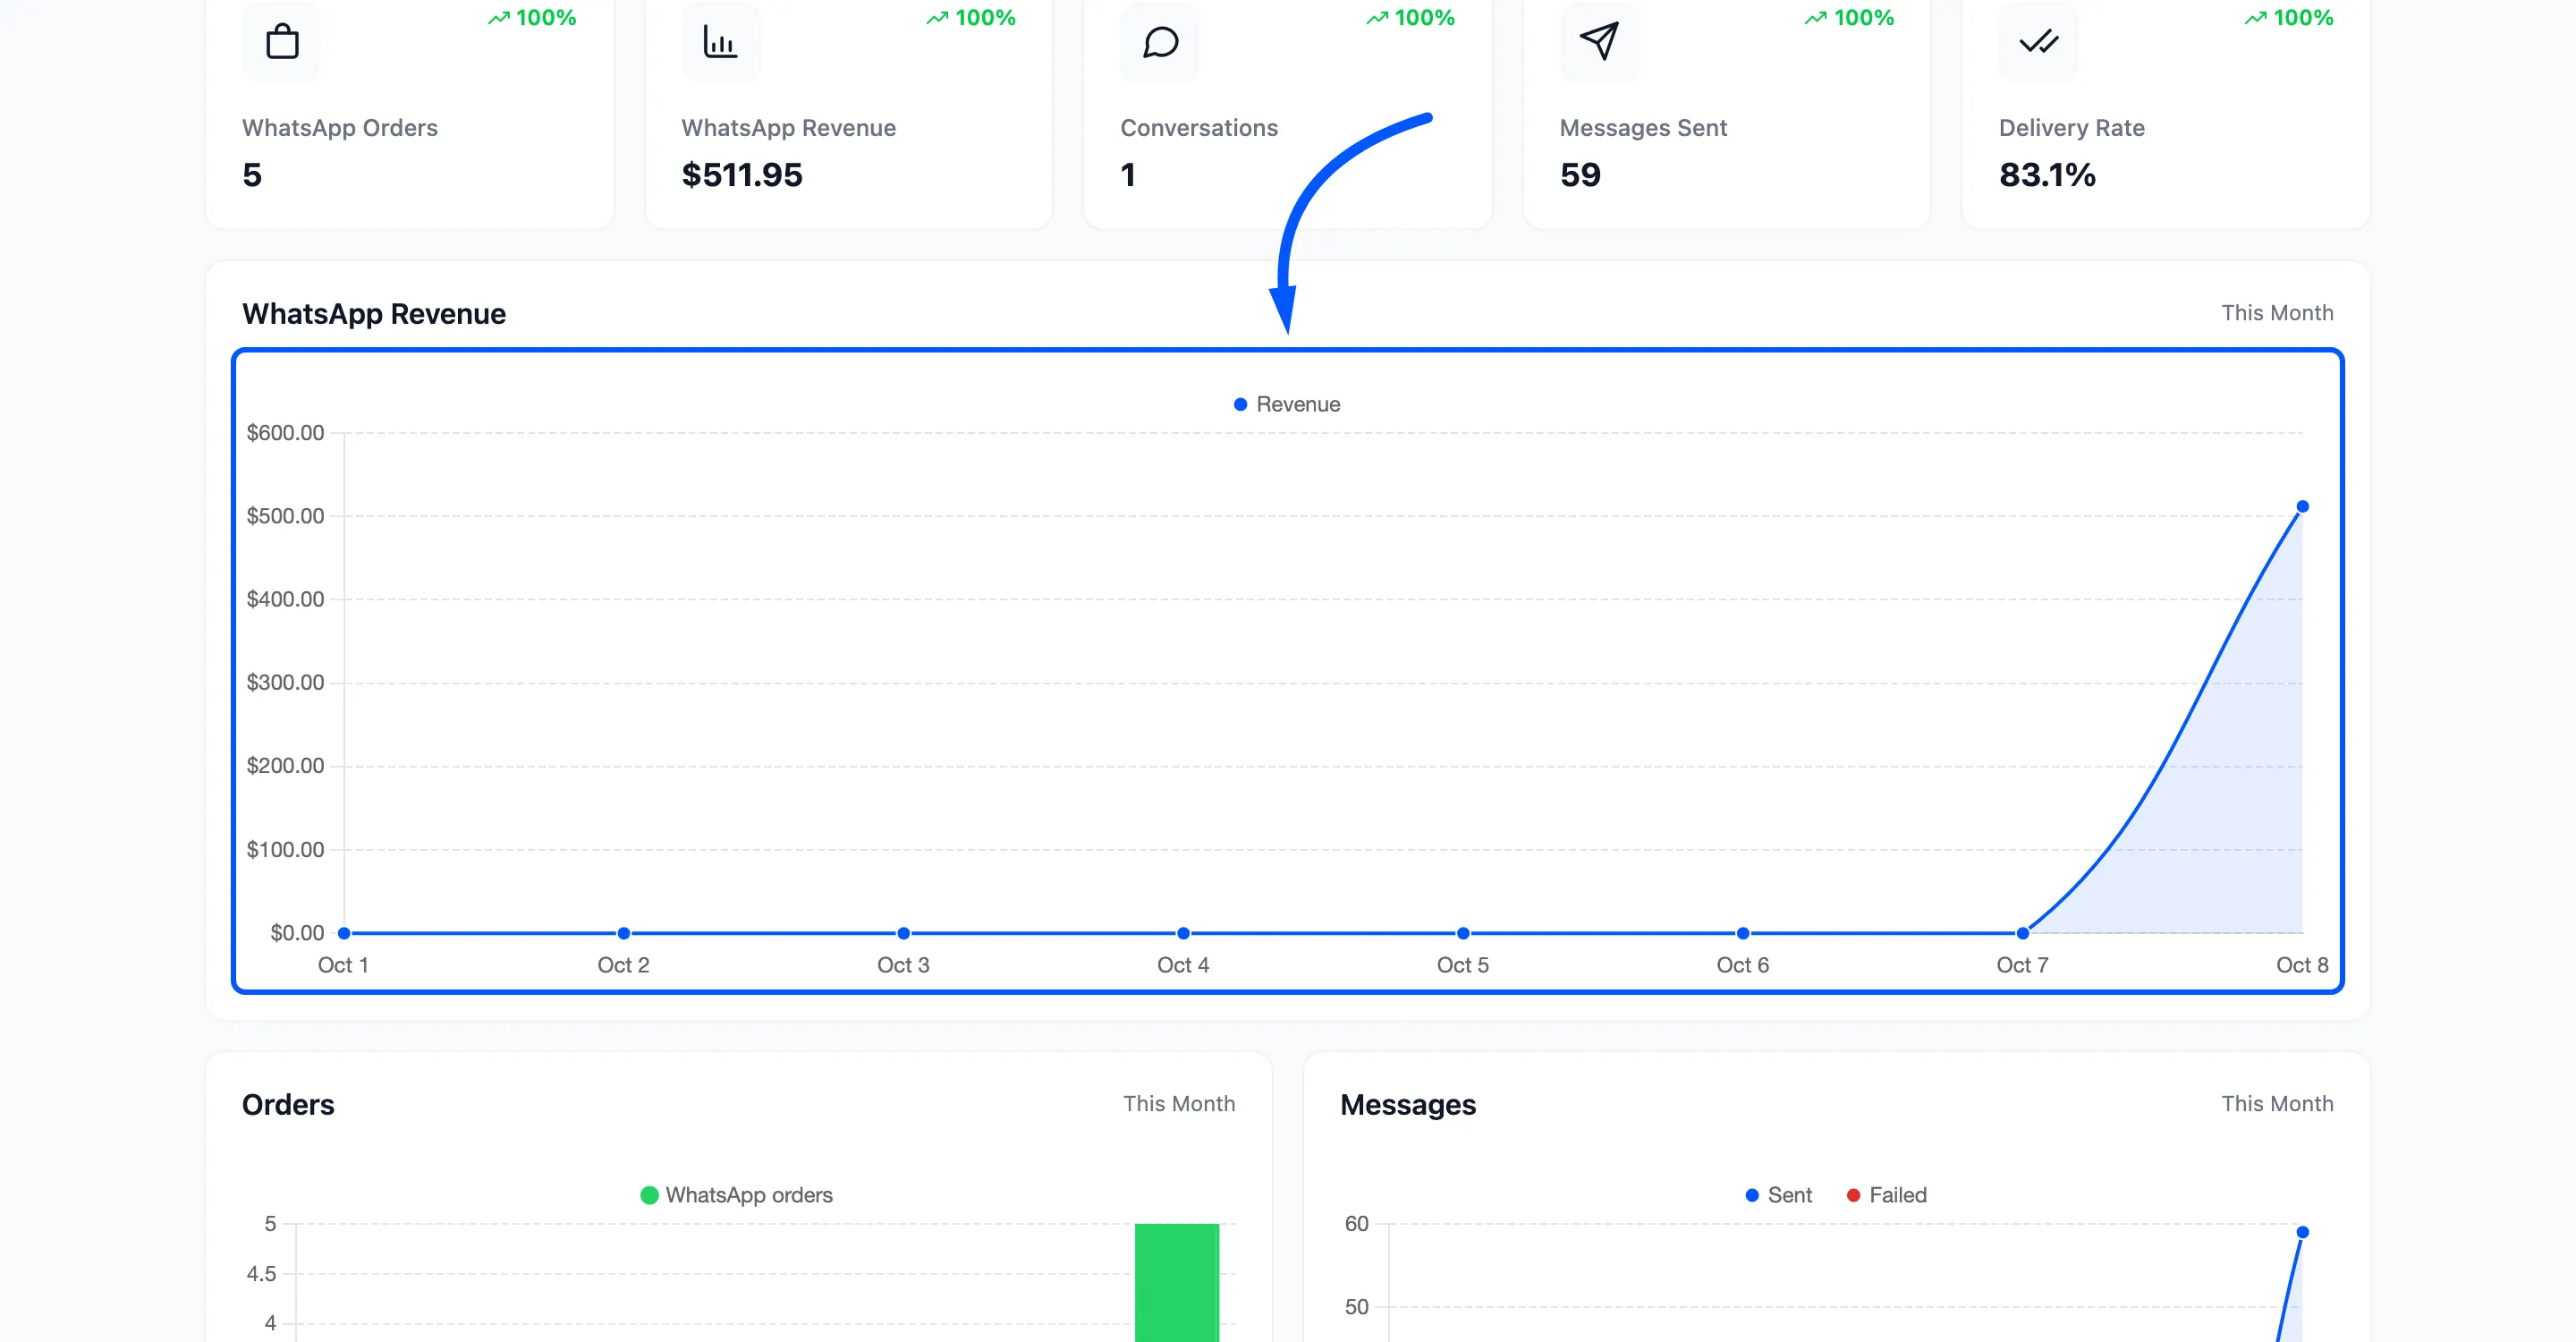Toggle the Failed legend in Messages chart
The height and width of the screenshot is (1342, 2576).
[x=1886, y=1195]
